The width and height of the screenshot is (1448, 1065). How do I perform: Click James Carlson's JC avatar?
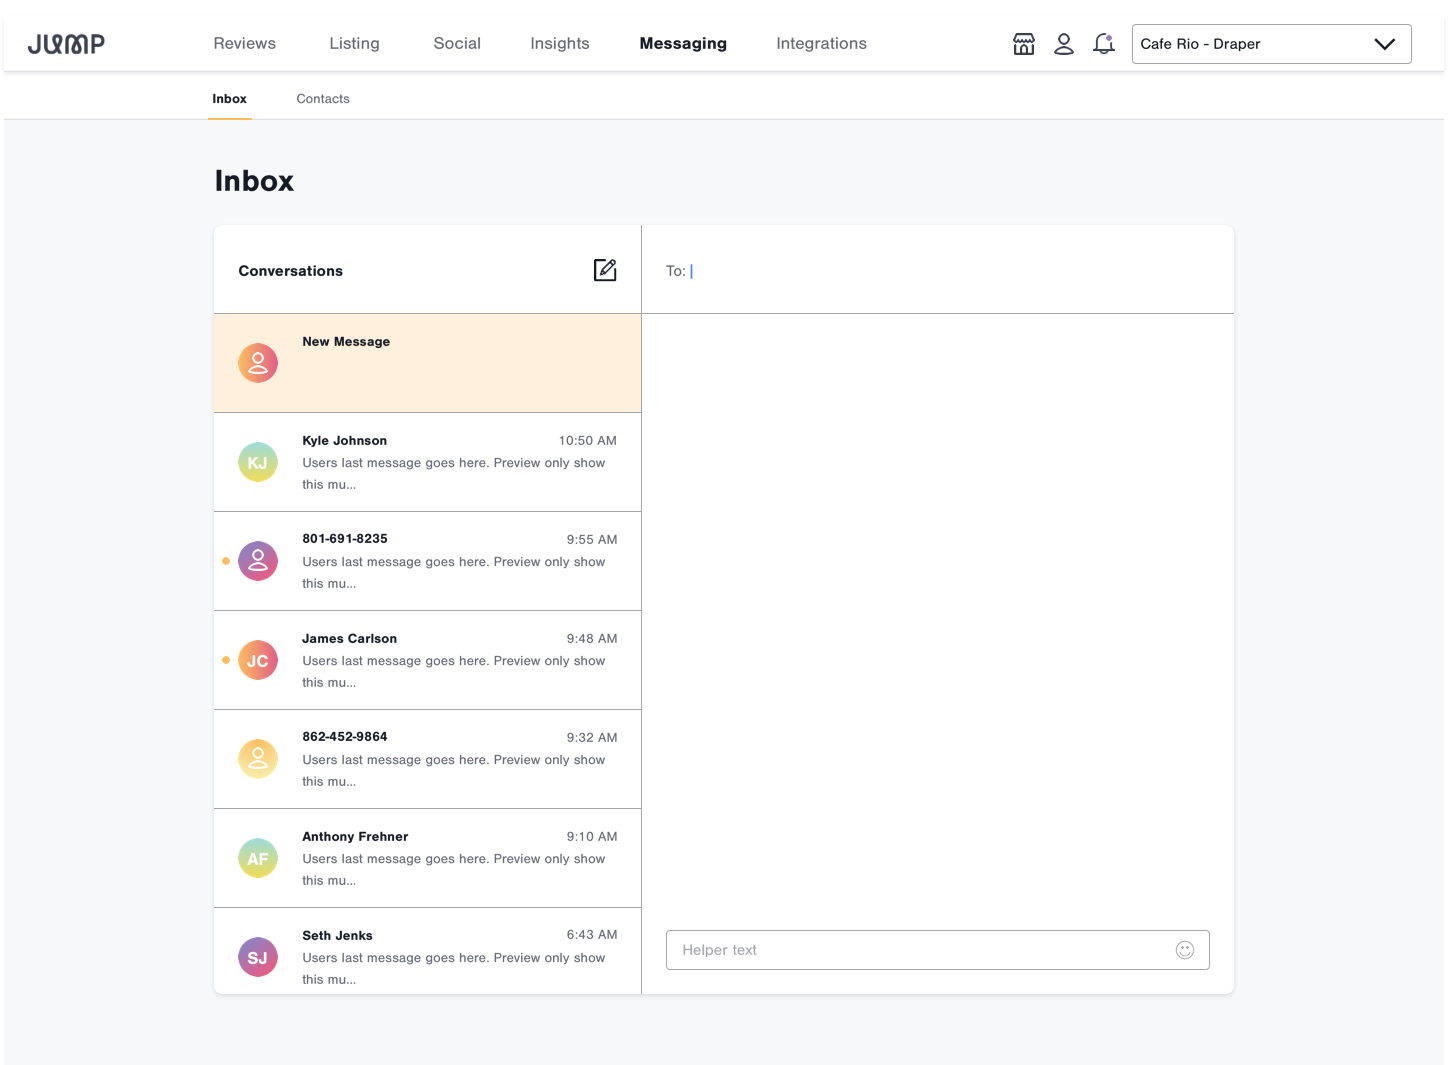tap(258, 660)
